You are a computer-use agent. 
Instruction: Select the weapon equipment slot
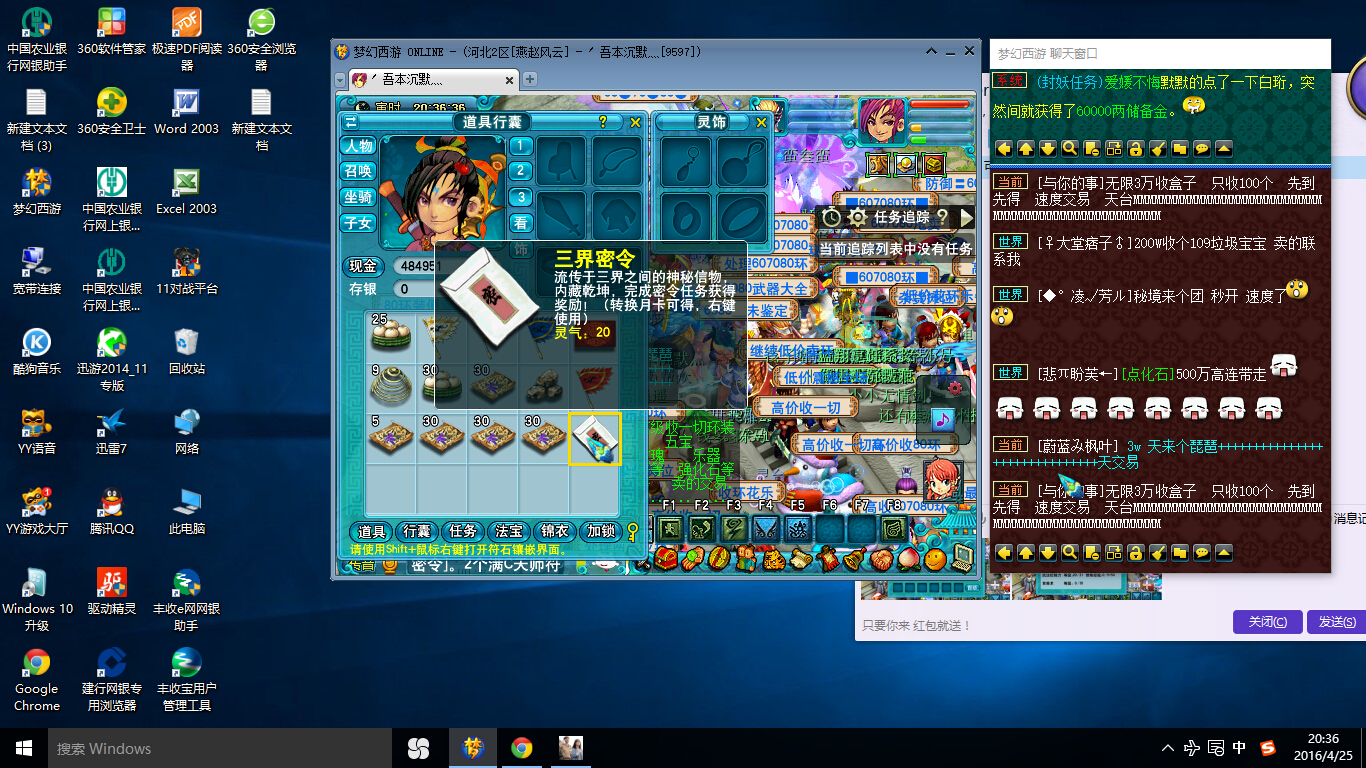tap(563, 214)
